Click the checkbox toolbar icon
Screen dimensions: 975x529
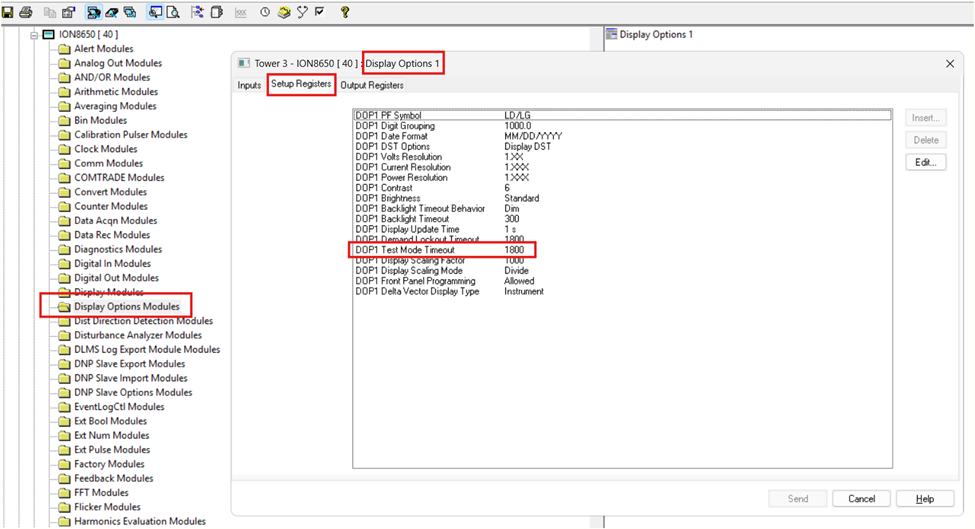[320, 11]
